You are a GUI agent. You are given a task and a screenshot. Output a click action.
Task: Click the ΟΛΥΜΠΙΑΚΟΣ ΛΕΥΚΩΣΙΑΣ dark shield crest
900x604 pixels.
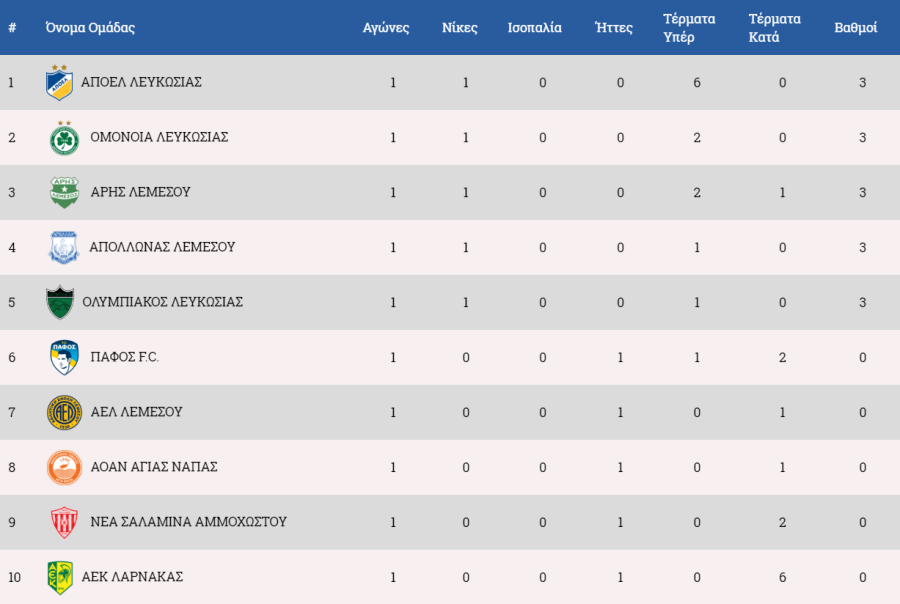tap(60, 302)
